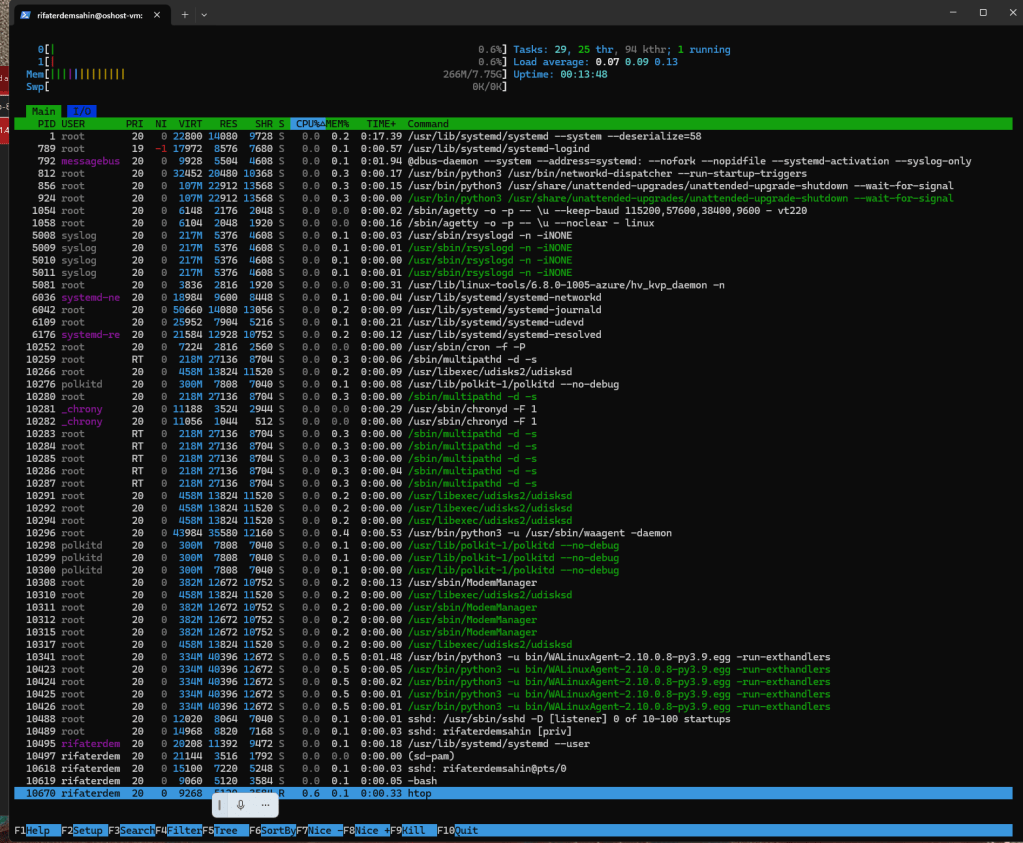Select the waagent -daemon process row
Image resolution: width=1023 pixels, height=843 pixels.
513,533
